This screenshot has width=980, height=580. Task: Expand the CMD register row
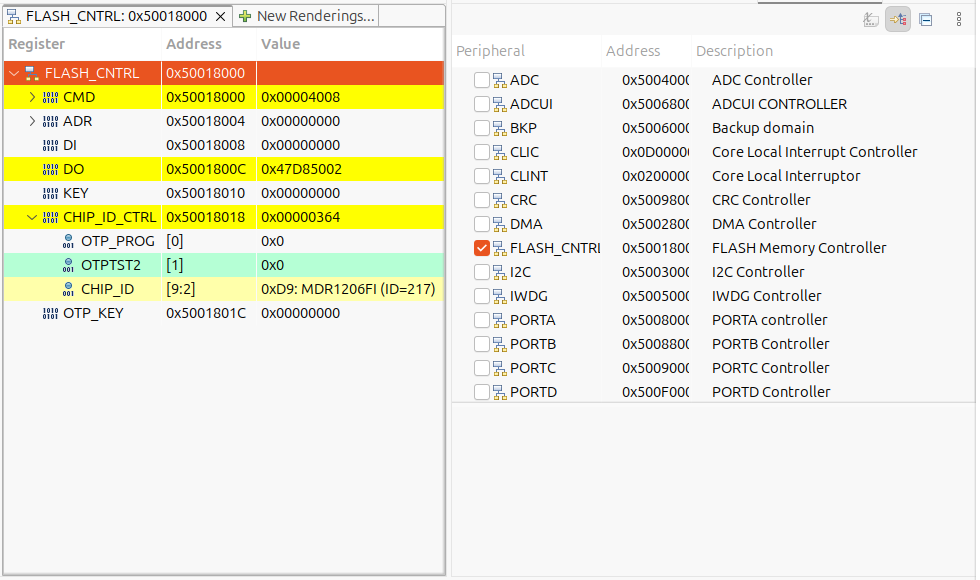tap(32, 97)
